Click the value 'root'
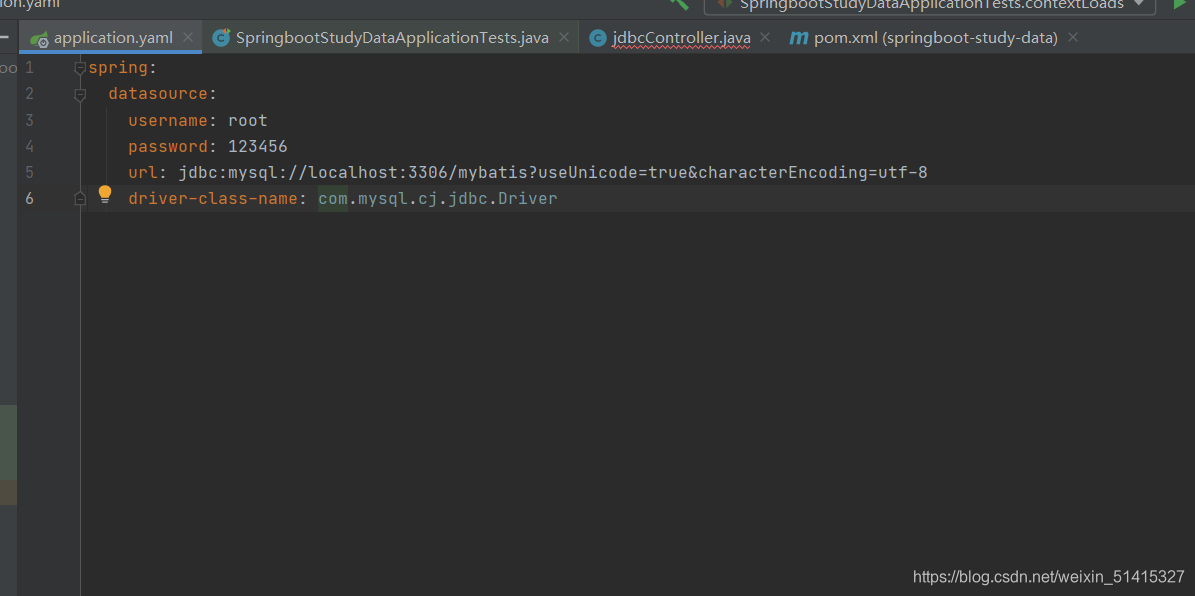1195x596 pixels. click(248, 120)
